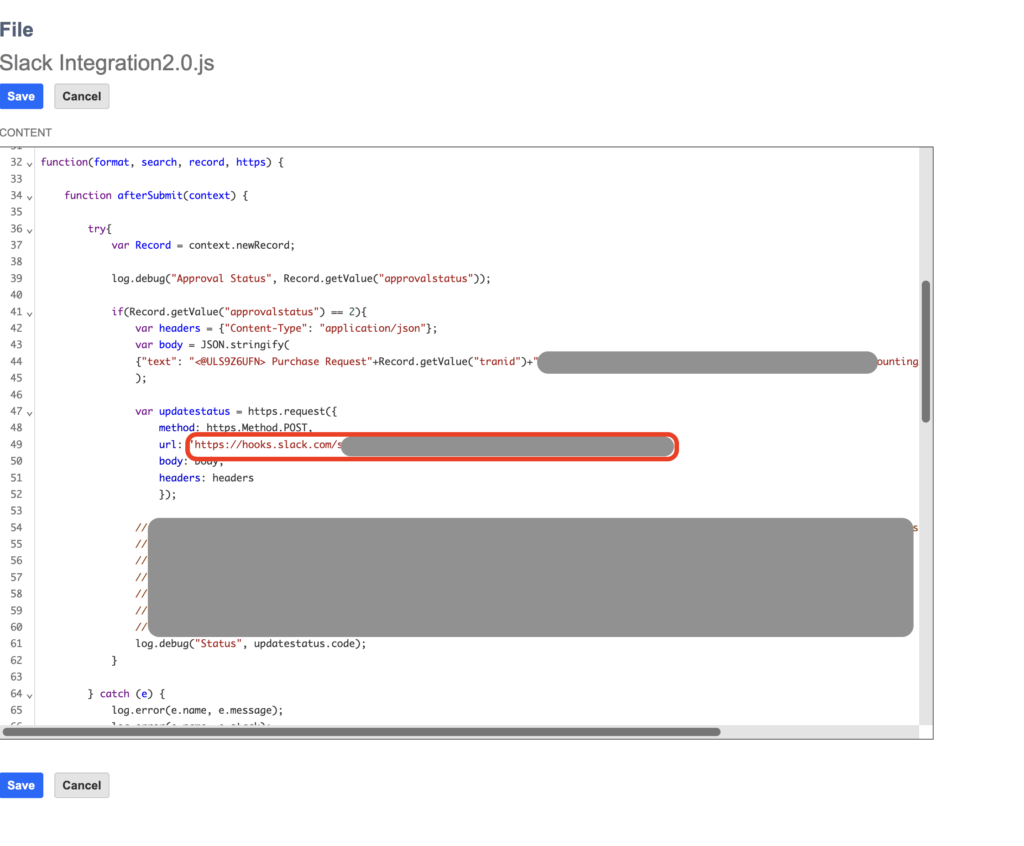The width and height of the screenshot is (1024, 846).
Task: Click 'log.debug("Status", updatestatus.code);' line
Action: pyautogui.click(x=251, y=643)
